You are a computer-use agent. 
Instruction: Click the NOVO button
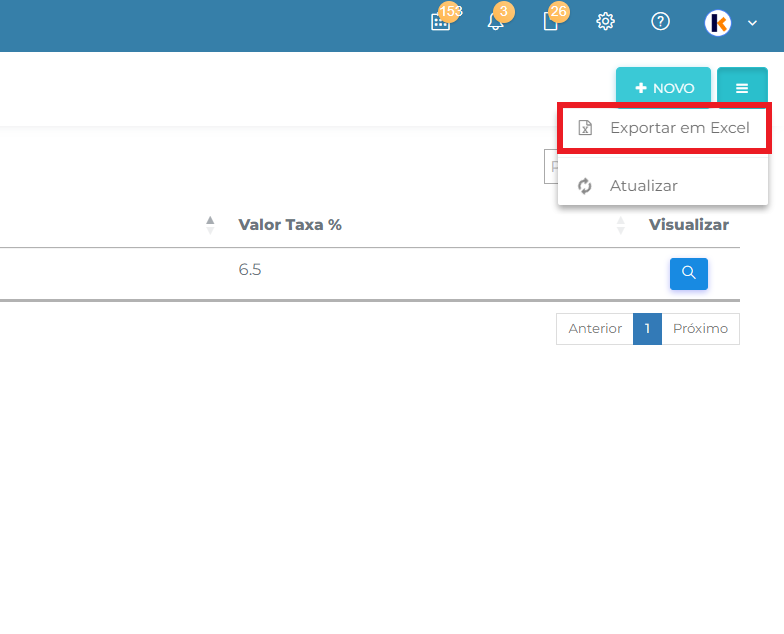tap(663, 88)
